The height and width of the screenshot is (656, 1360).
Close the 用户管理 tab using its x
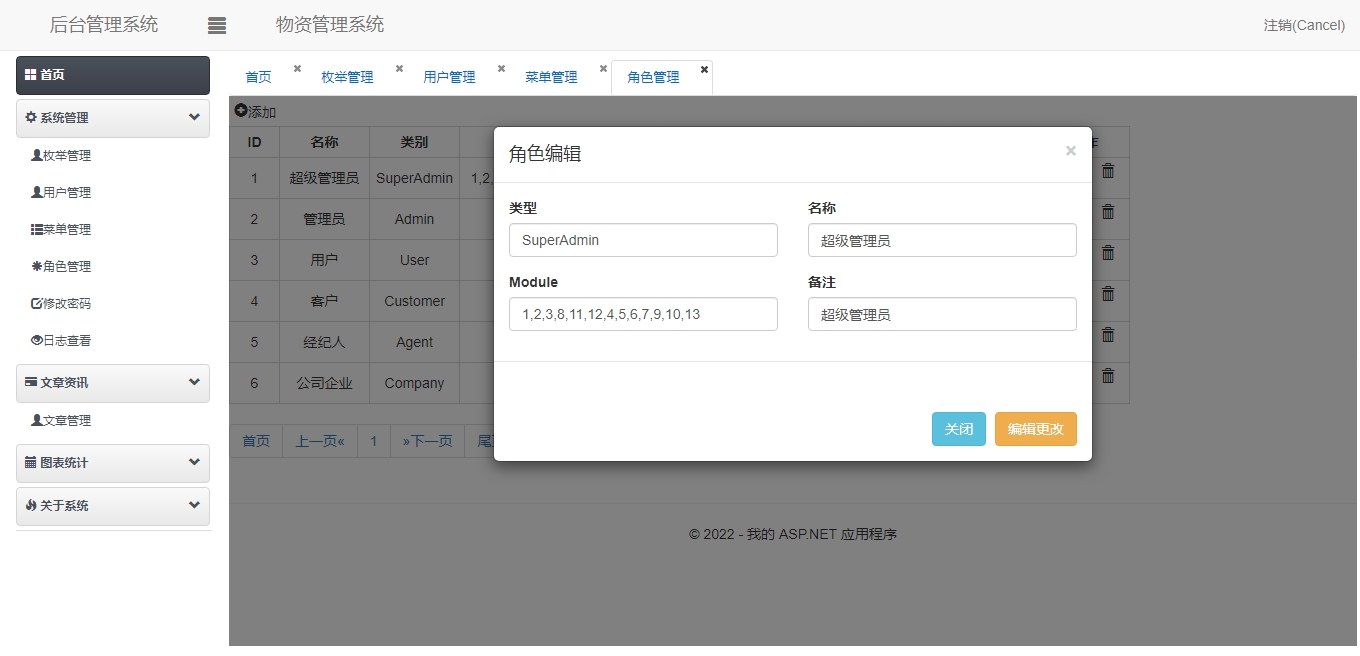[x=501, y=69]
